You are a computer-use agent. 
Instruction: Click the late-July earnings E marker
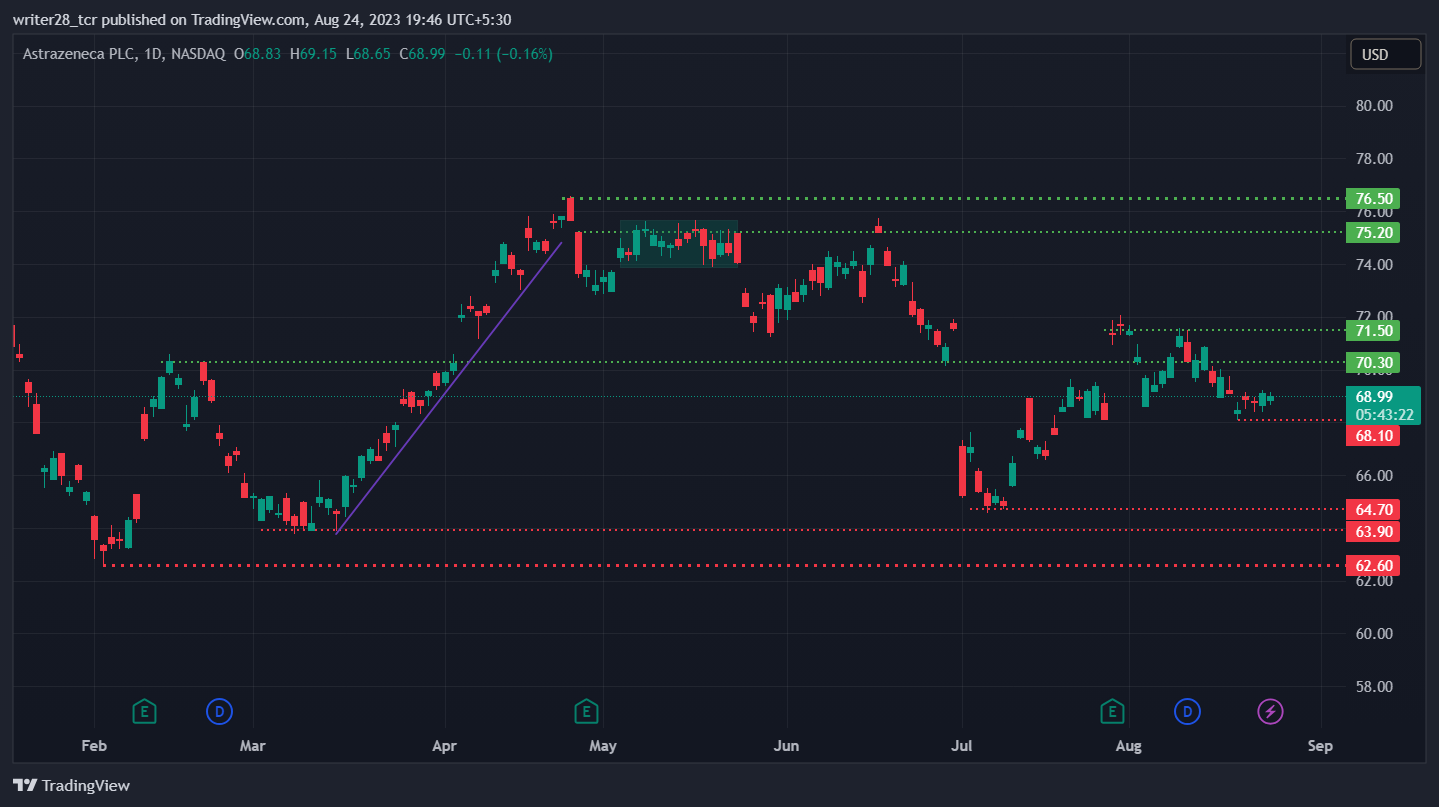click(x=1111, y=712)
